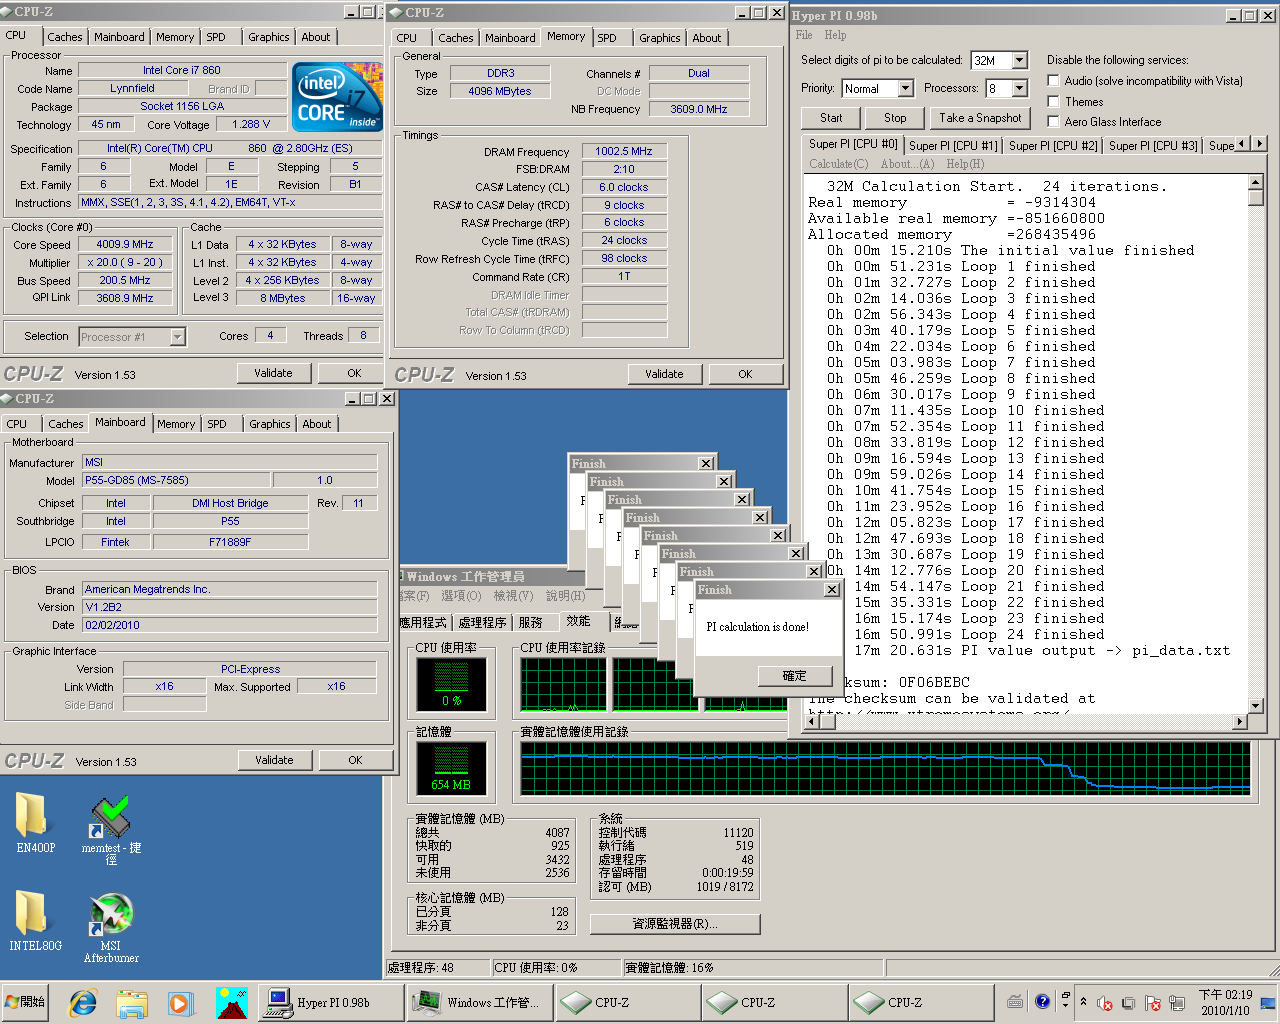Switch to Hyper PI taskbar button
1280x1024 pixels.
[331, 1002]
